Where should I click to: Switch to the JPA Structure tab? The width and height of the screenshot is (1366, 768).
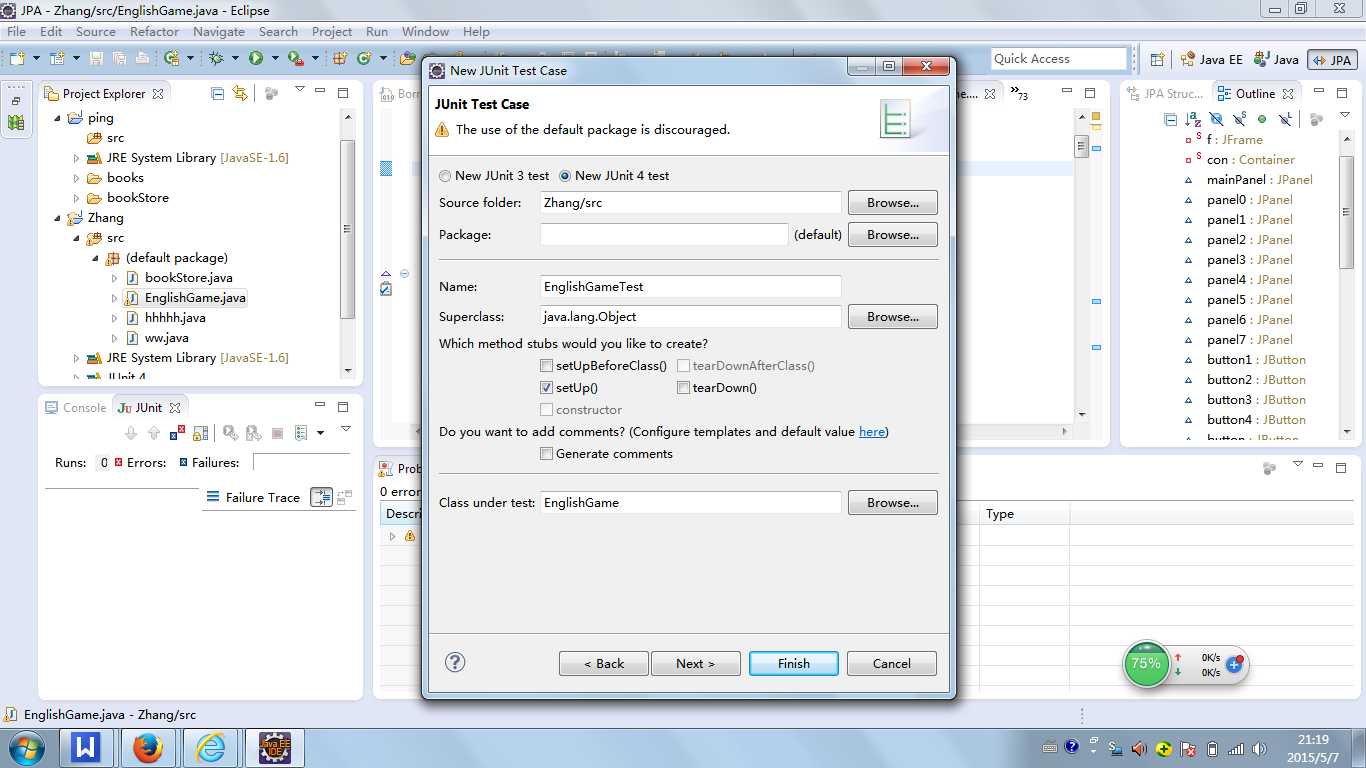tap(1166, 94)
